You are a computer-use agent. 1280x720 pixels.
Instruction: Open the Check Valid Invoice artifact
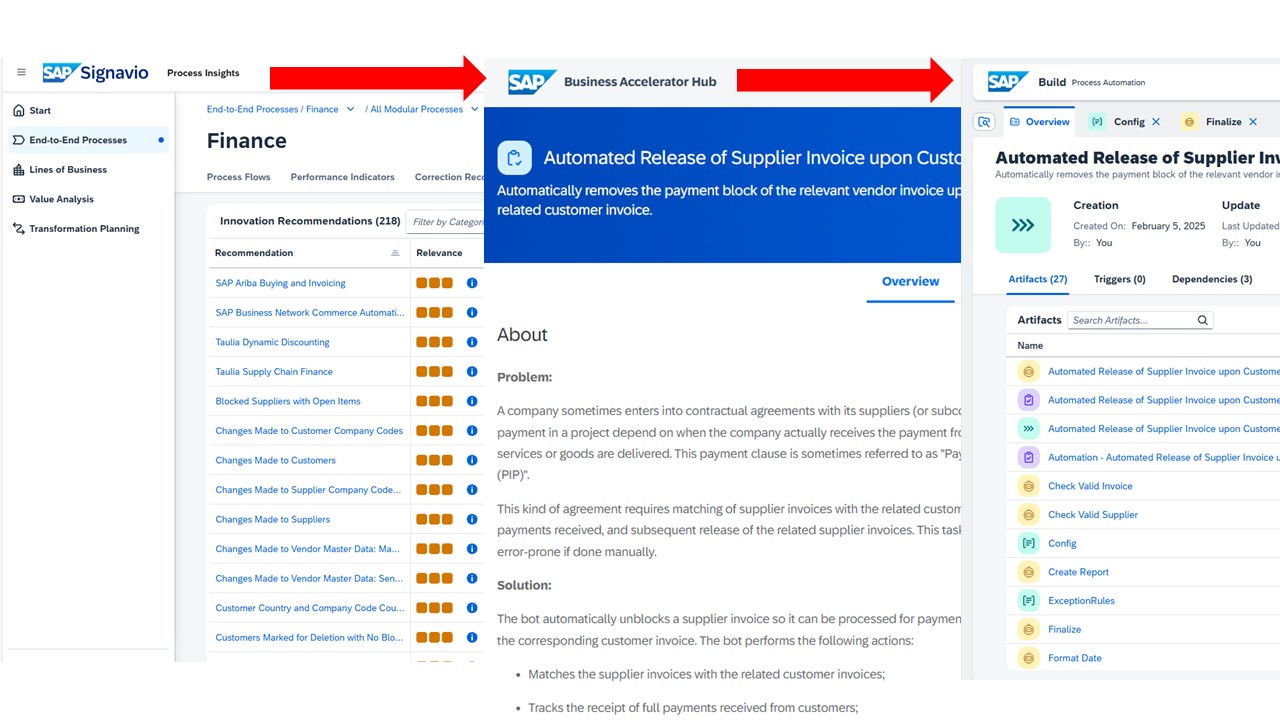click(1090, 485)
